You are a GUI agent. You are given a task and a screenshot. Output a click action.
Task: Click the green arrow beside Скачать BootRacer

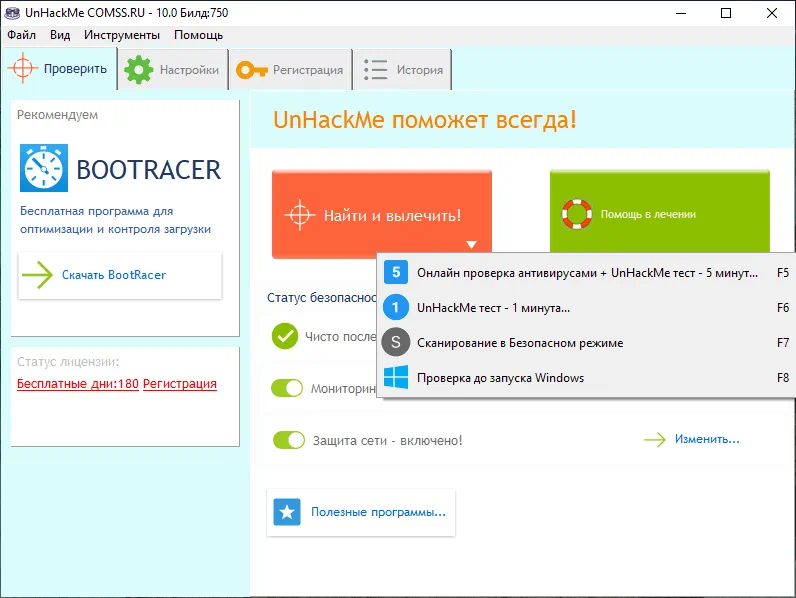pos(38,275)
